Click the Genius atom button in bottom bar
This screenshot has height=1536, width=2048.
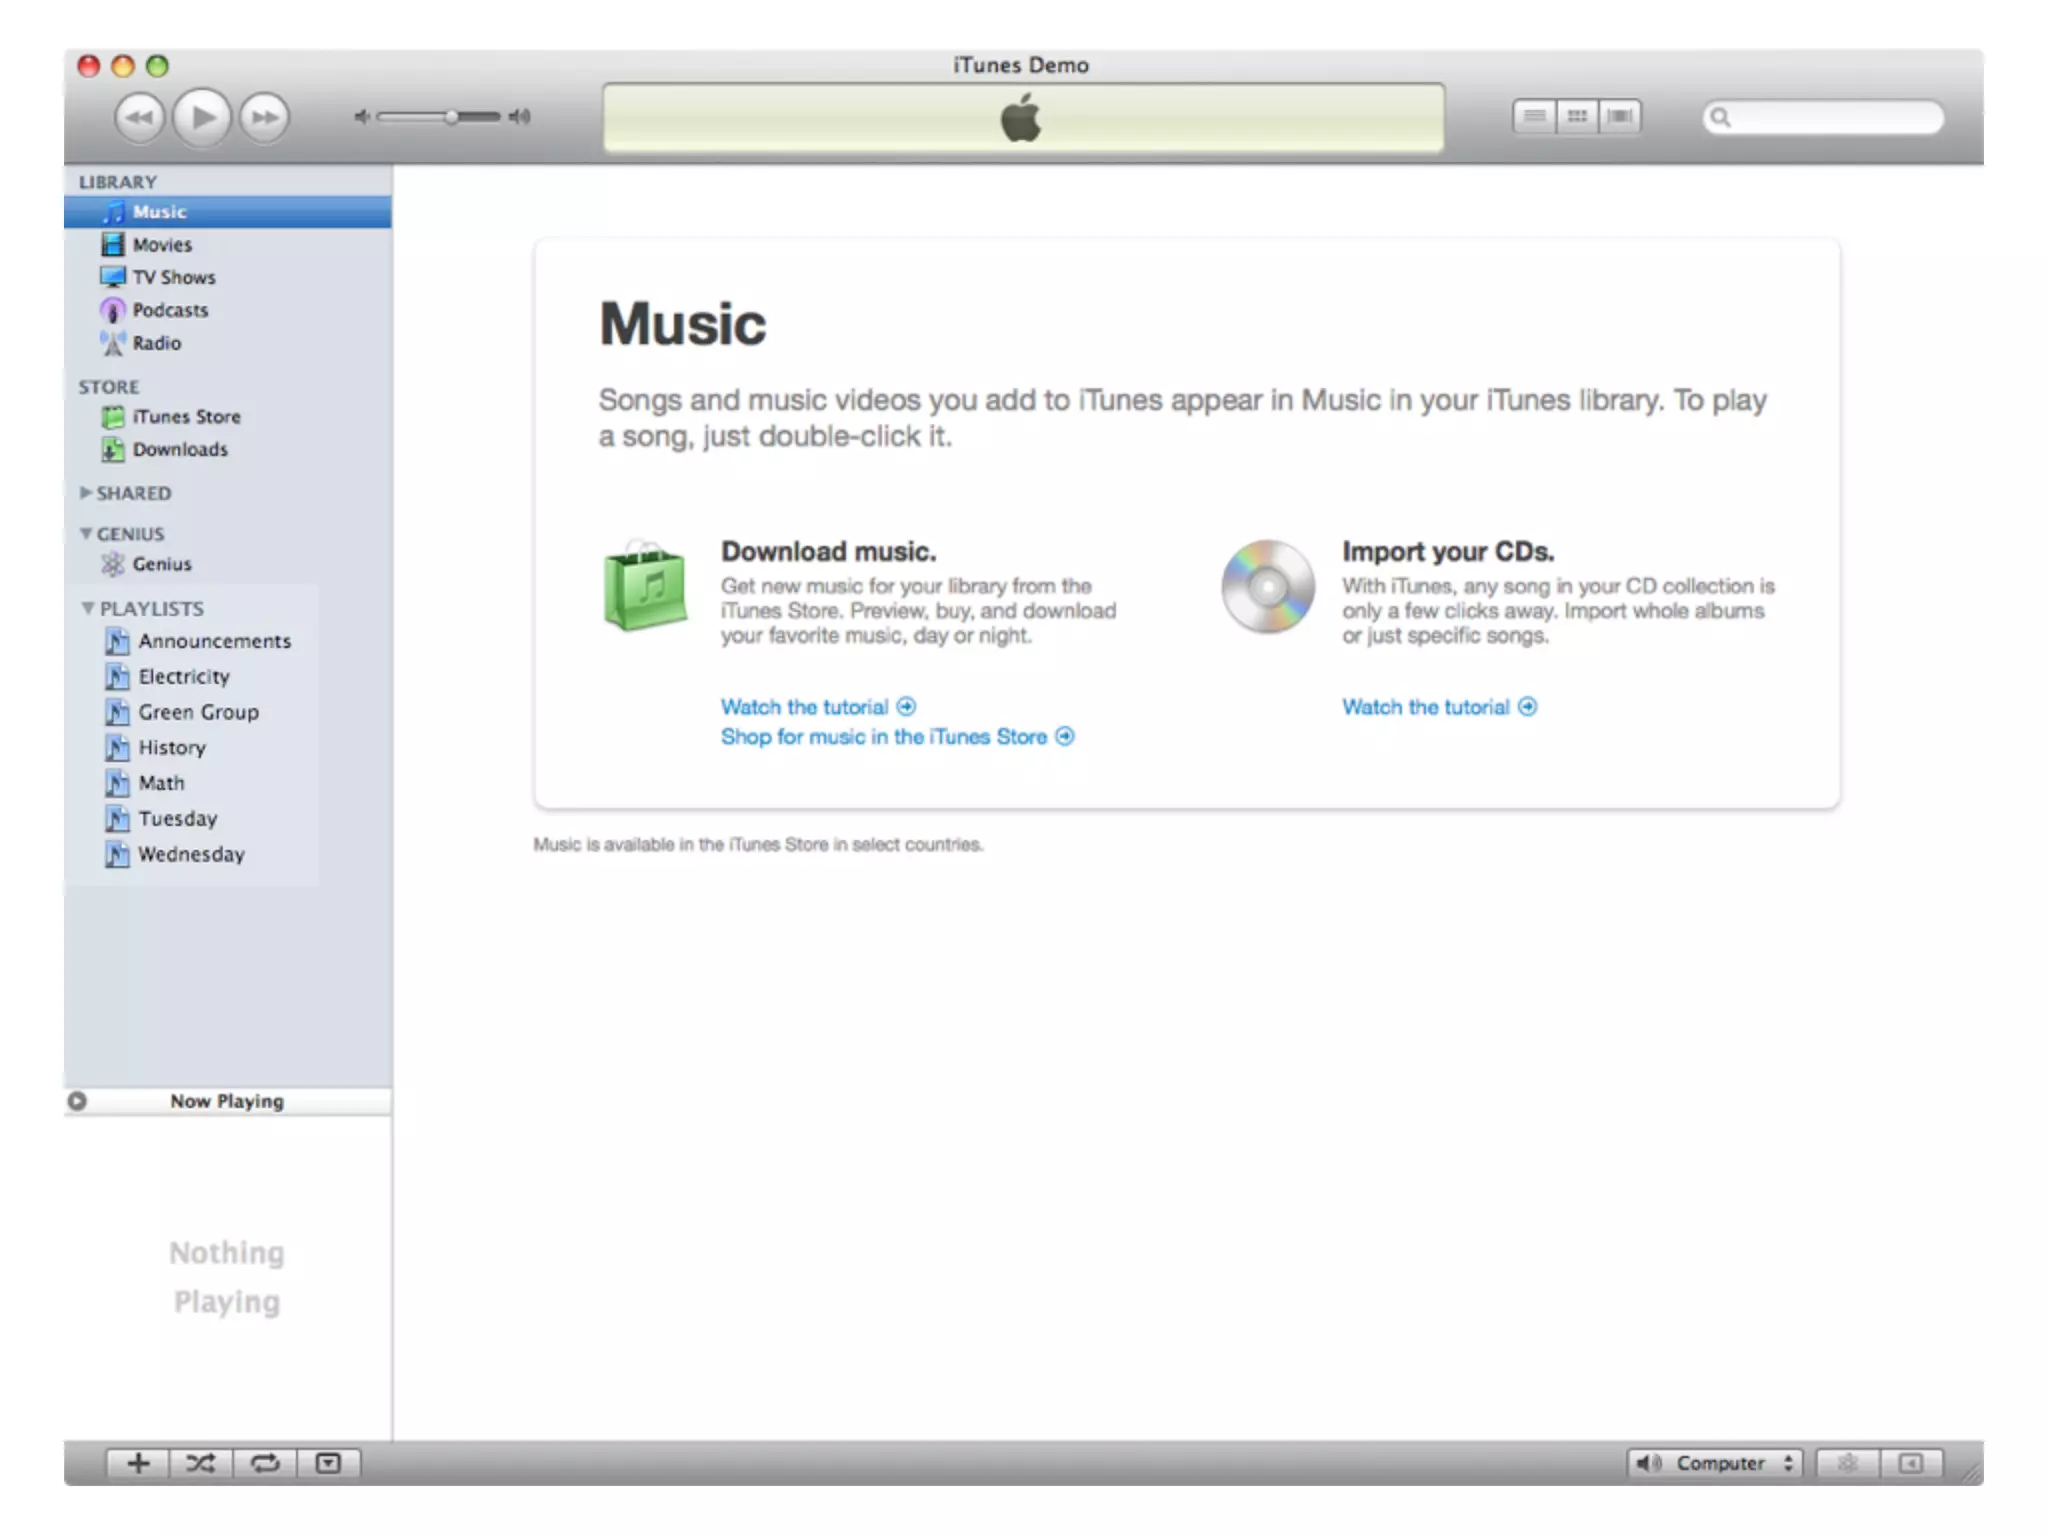tap(1847, 1463)
